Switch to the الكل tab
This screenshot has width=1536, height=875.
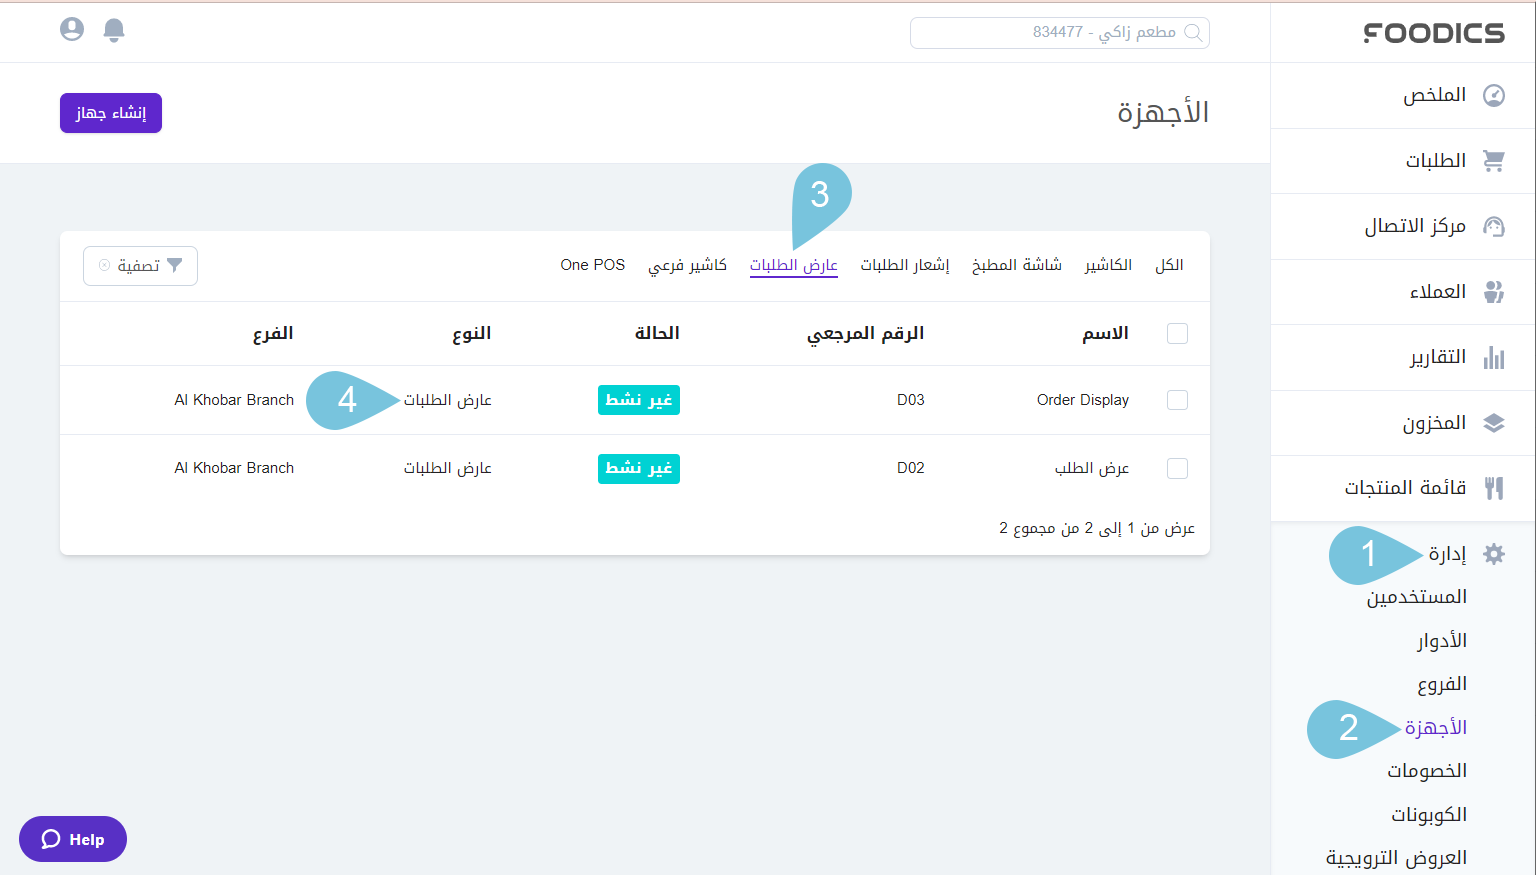point(1169,265)
